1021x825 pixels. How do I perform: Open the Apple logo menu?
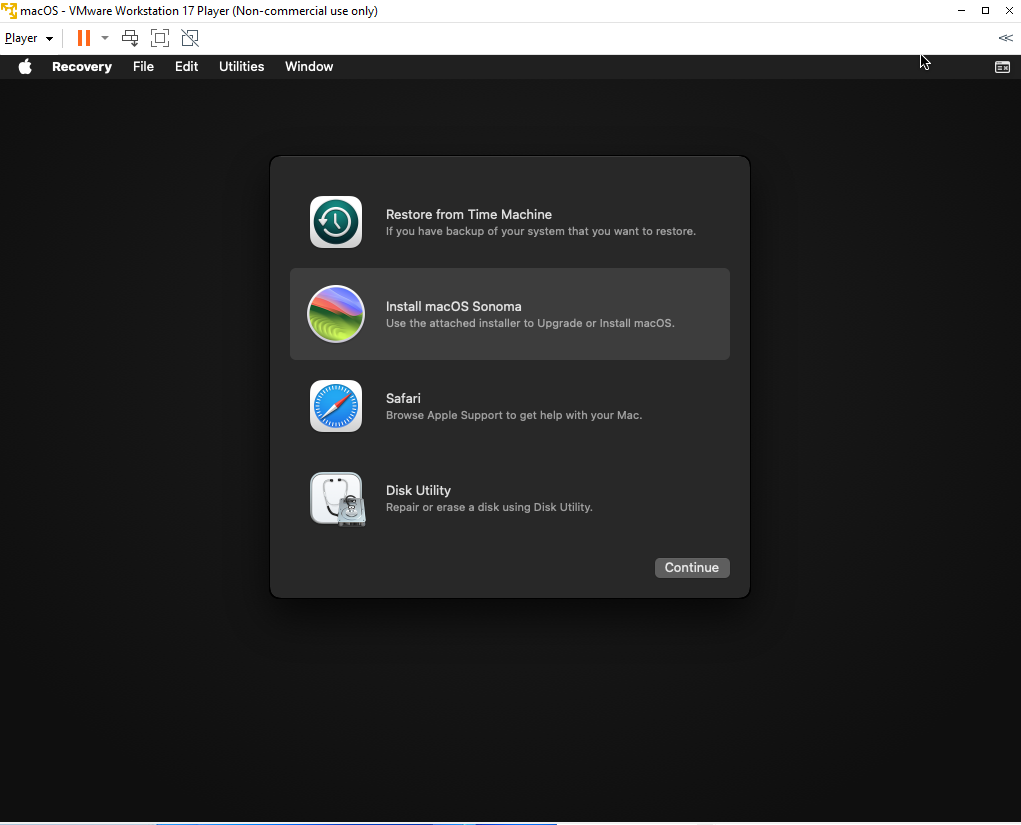tap(25, 67)
